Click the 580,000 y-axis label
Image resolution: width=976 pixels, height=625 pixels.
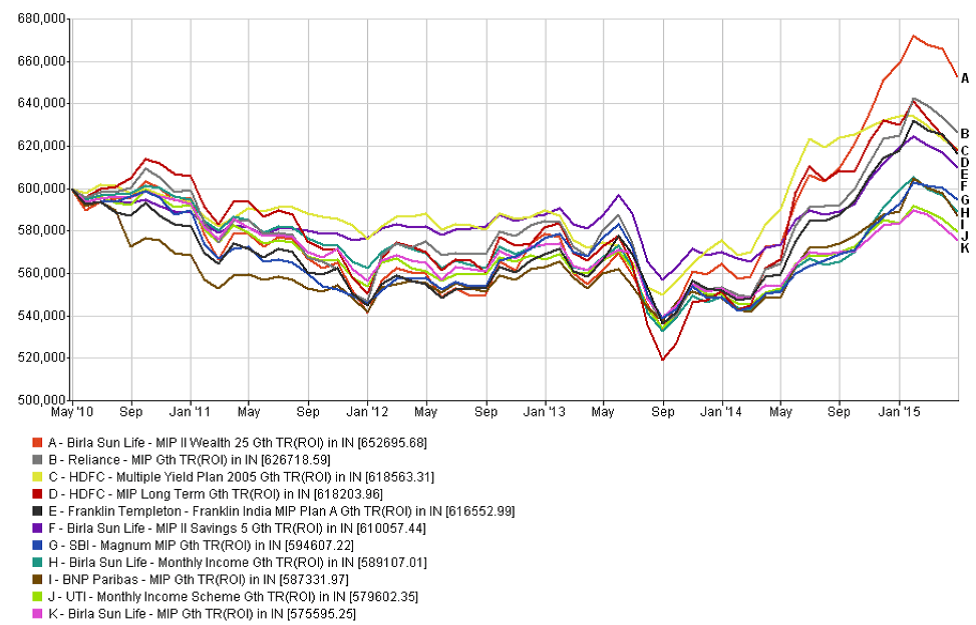[x=42, y=231]
